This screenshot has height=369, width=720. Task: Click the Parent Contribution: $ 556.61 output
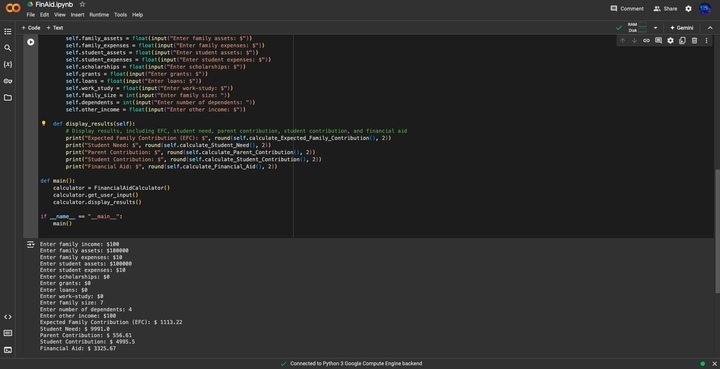point(85,335)
